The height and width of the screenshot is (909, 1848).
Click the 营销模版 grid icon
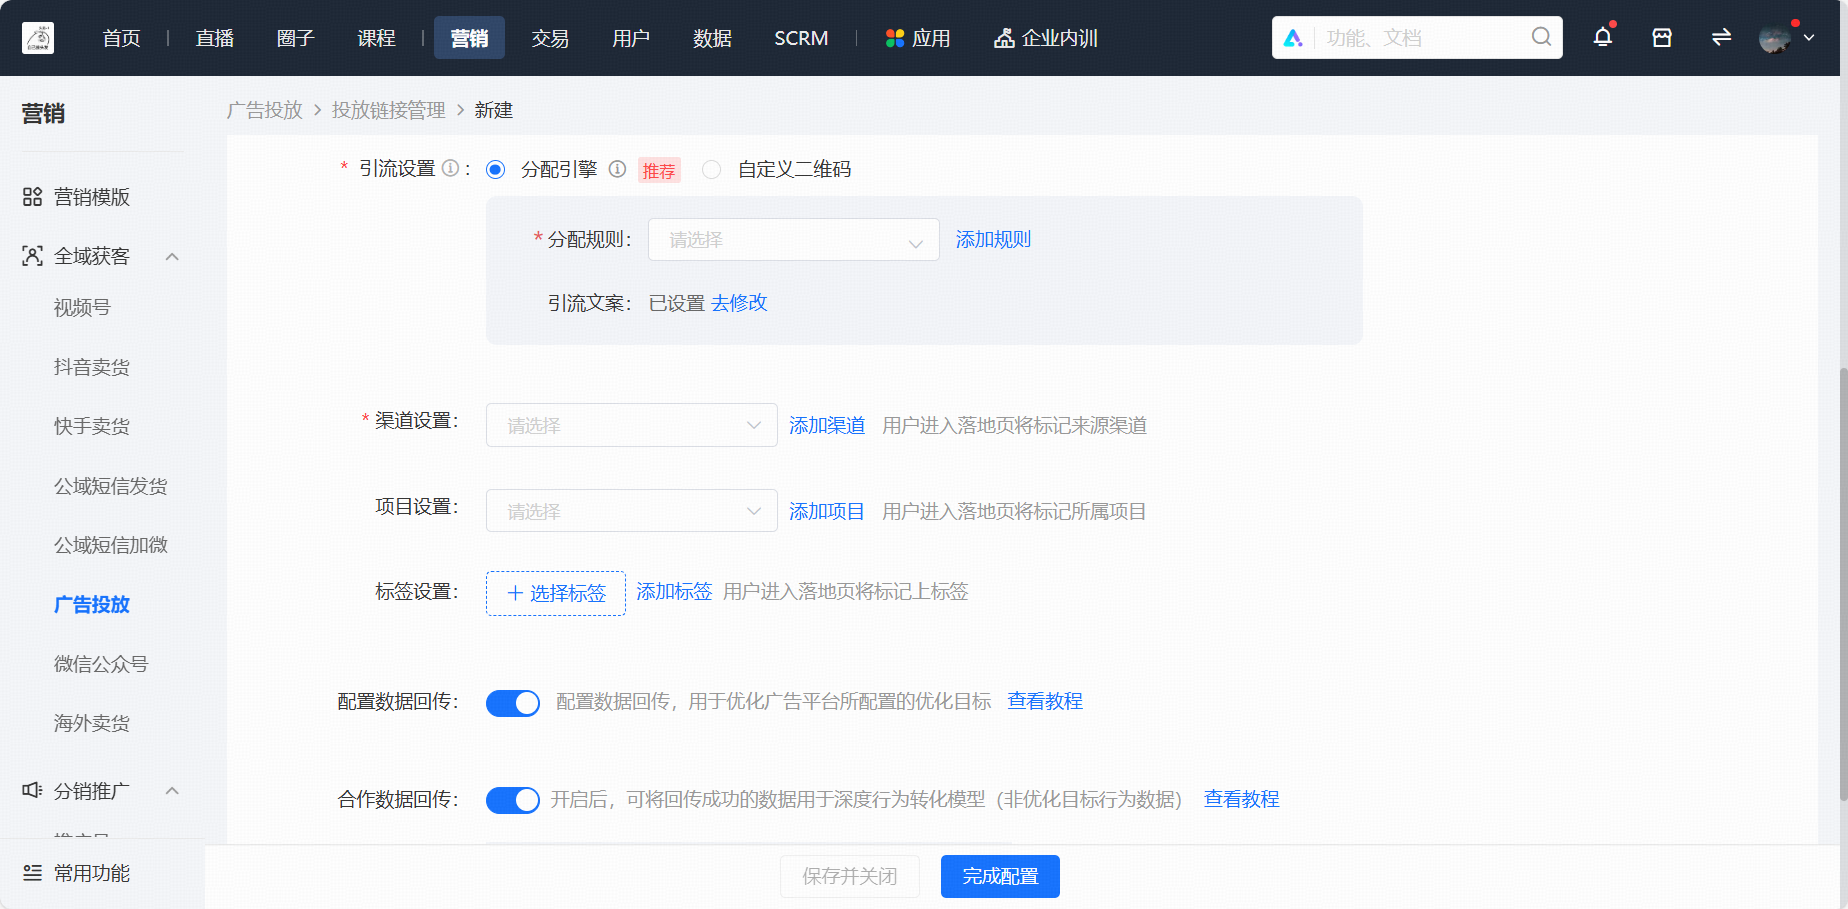pos(32,197)
